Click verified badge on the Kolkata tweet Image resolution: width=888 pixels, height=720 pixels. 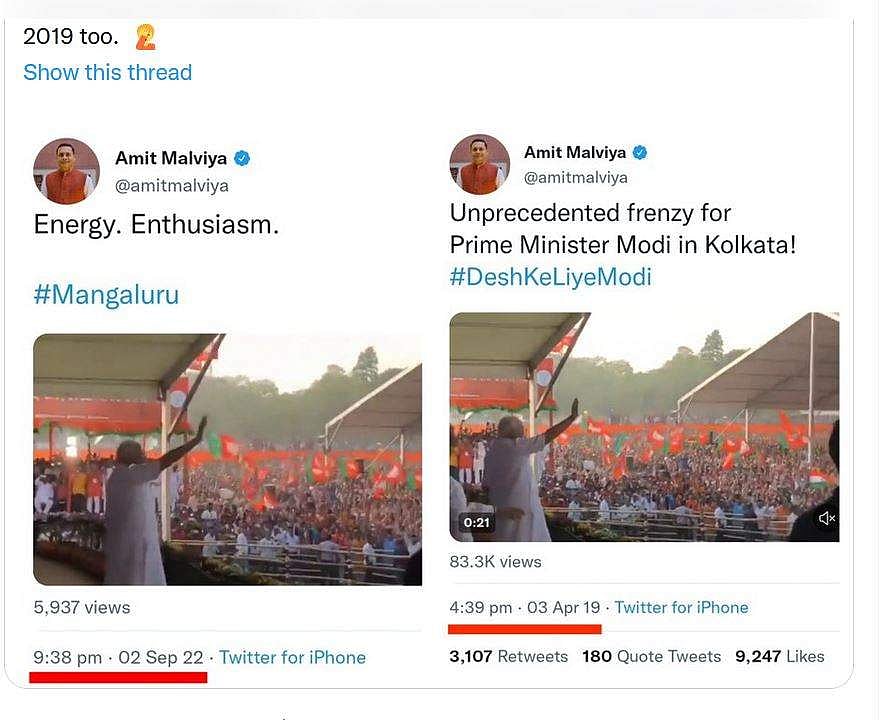click(x=640, y=152)
